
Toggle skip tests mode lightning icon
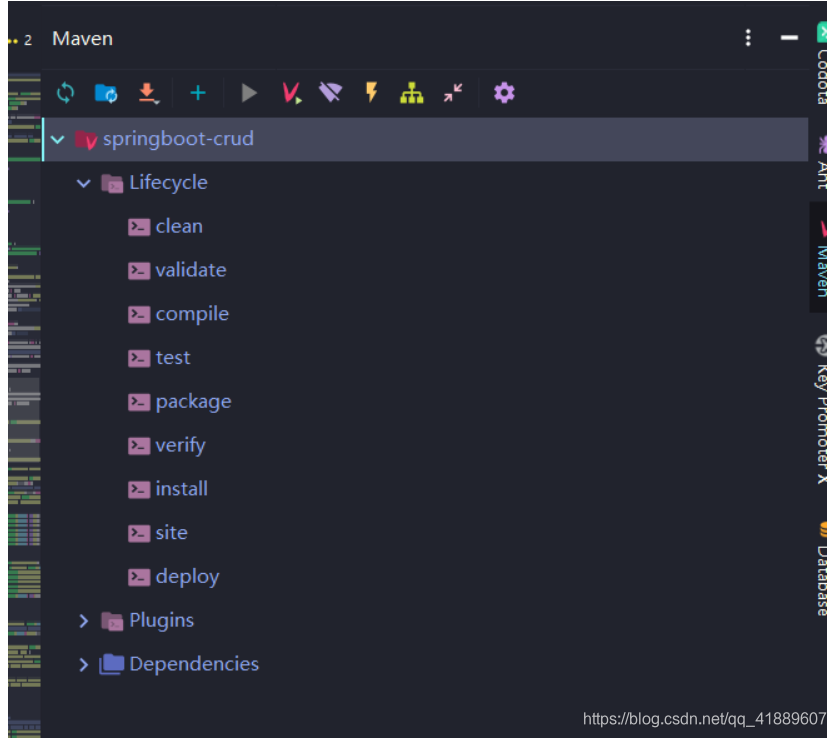372,92
